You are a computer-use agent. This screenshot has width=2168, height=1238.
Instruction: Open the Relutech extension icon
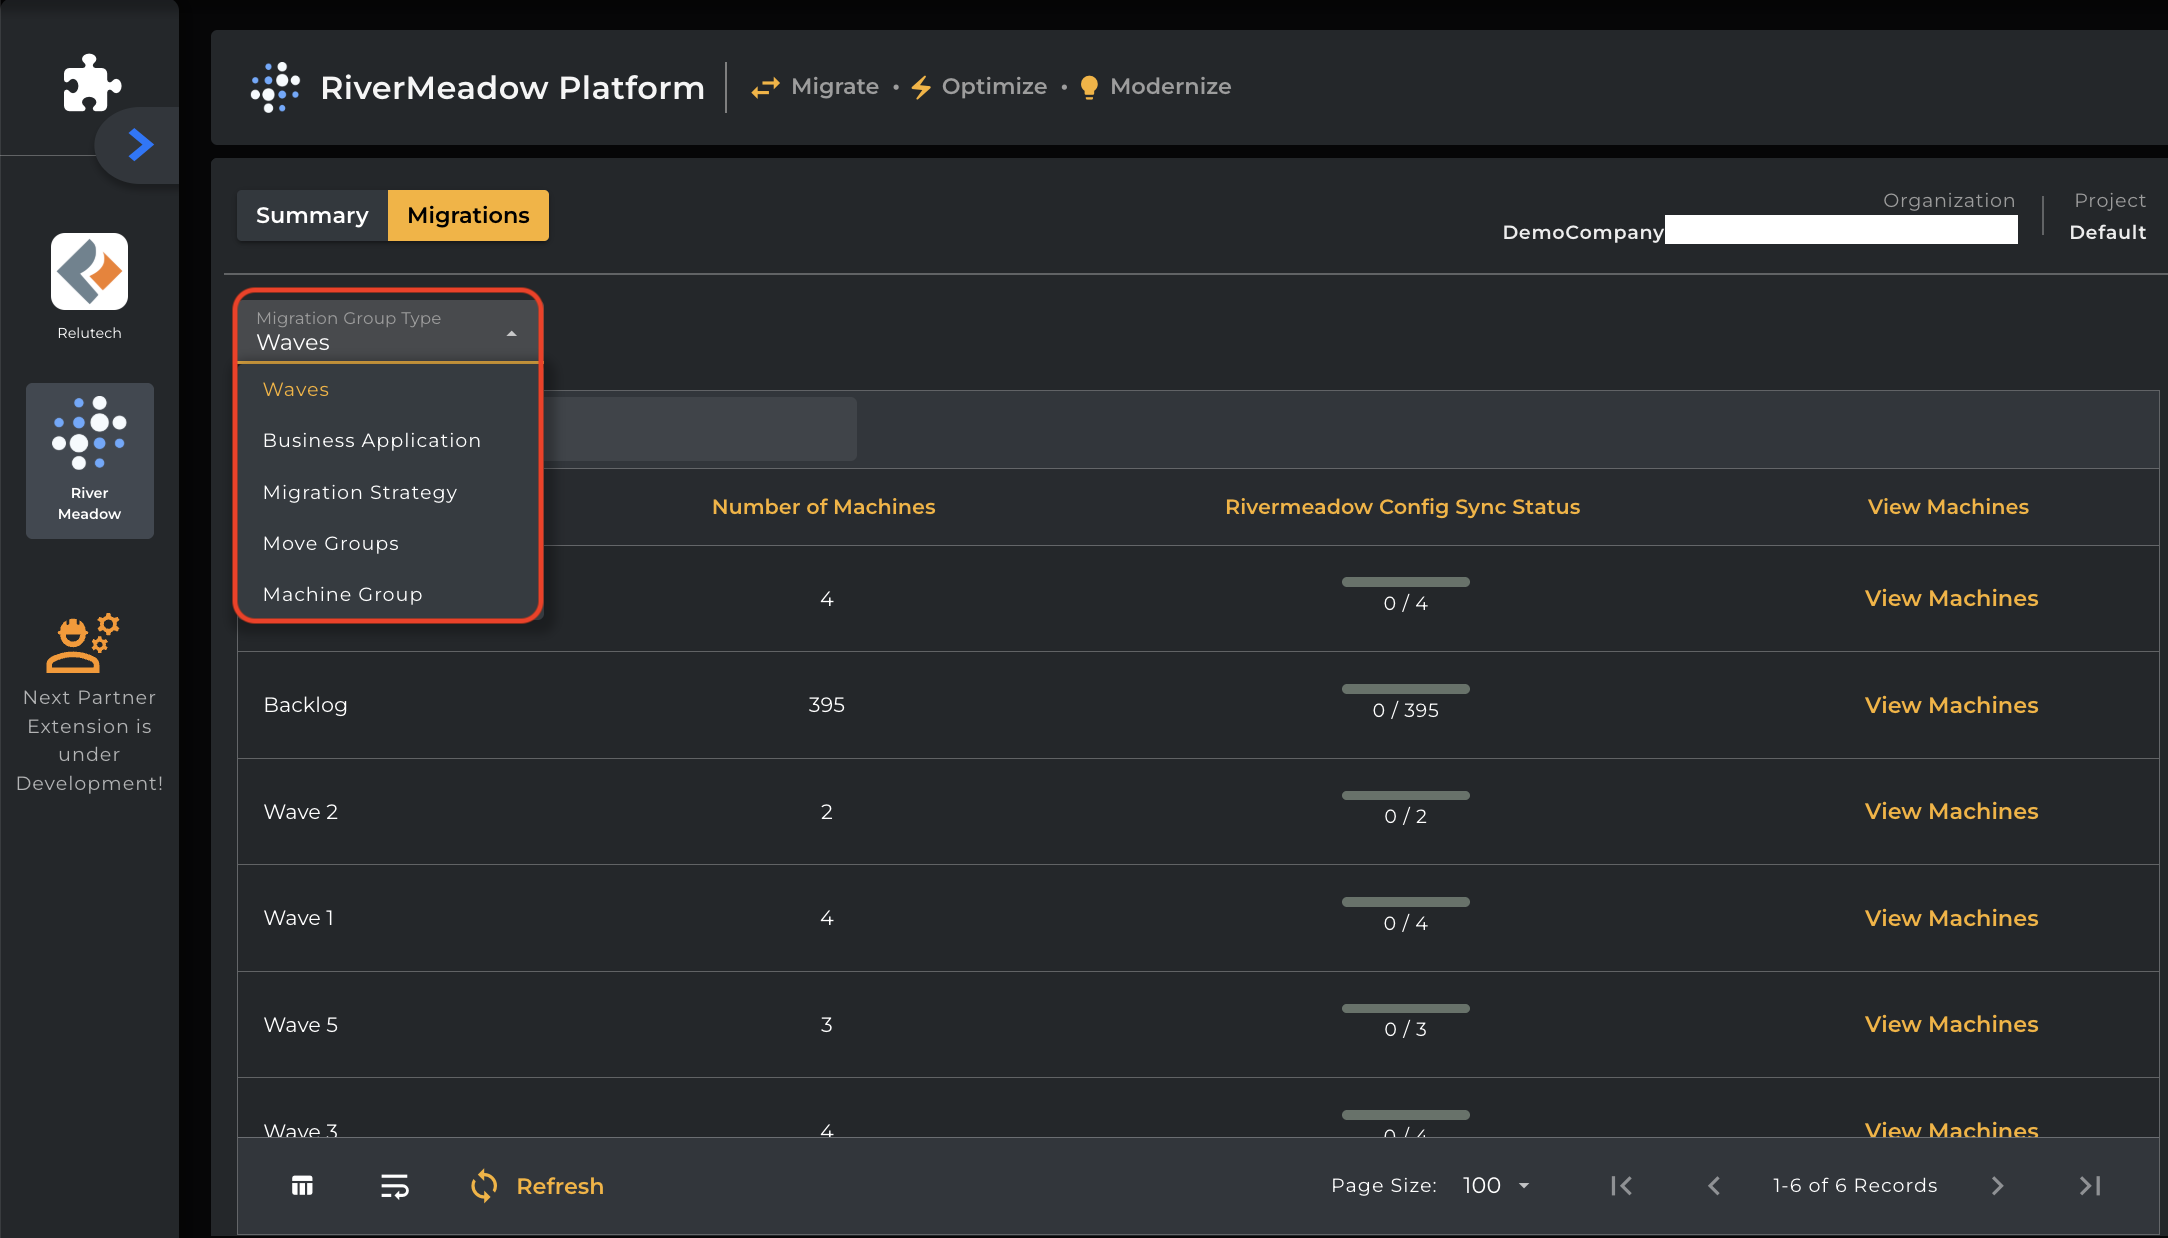(89, 272)
